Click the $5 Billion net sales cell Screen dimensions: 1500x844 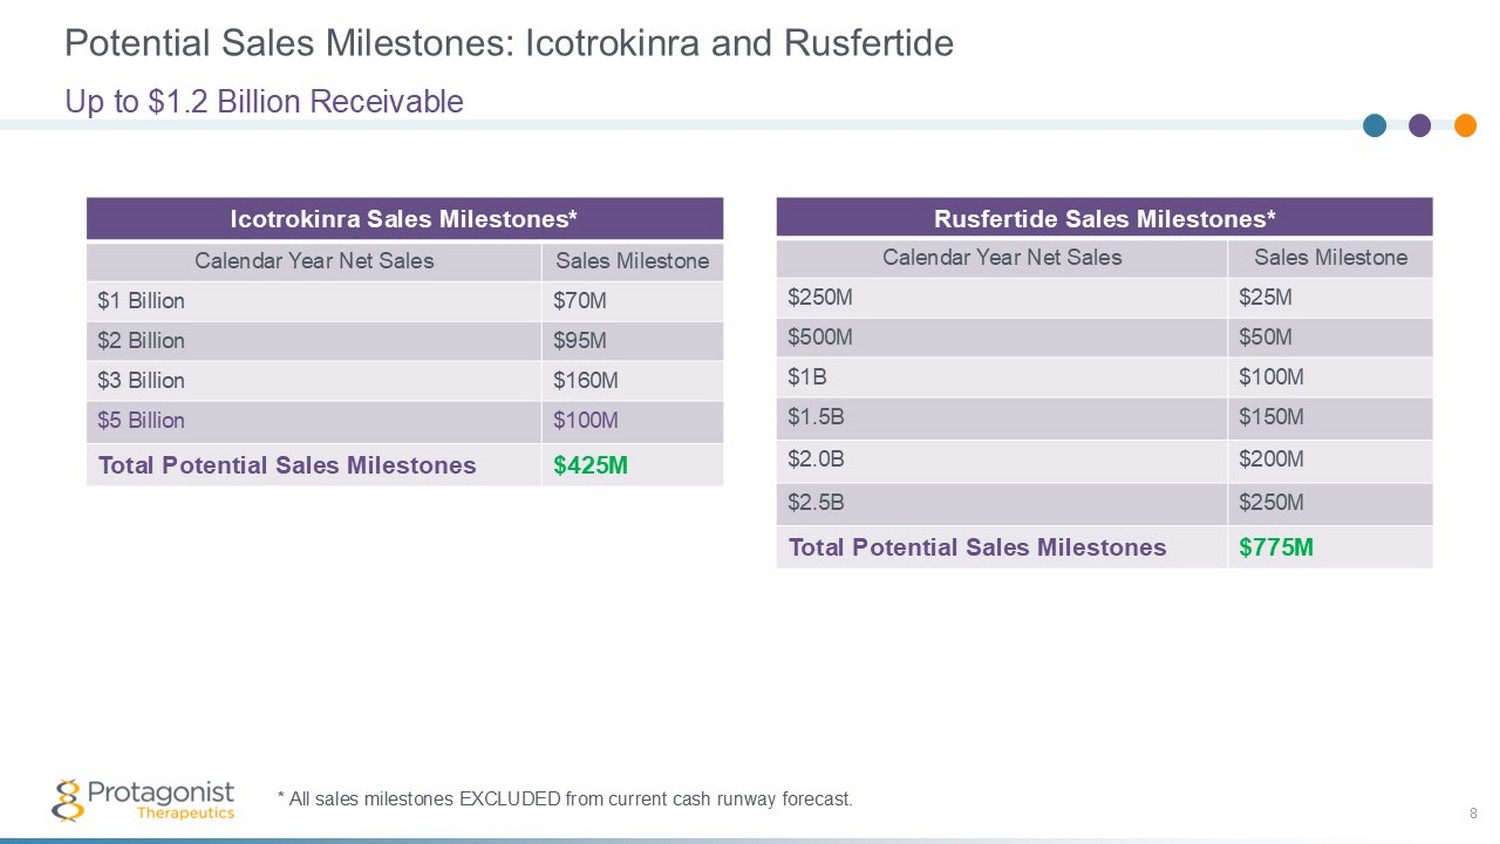(141, 420)
